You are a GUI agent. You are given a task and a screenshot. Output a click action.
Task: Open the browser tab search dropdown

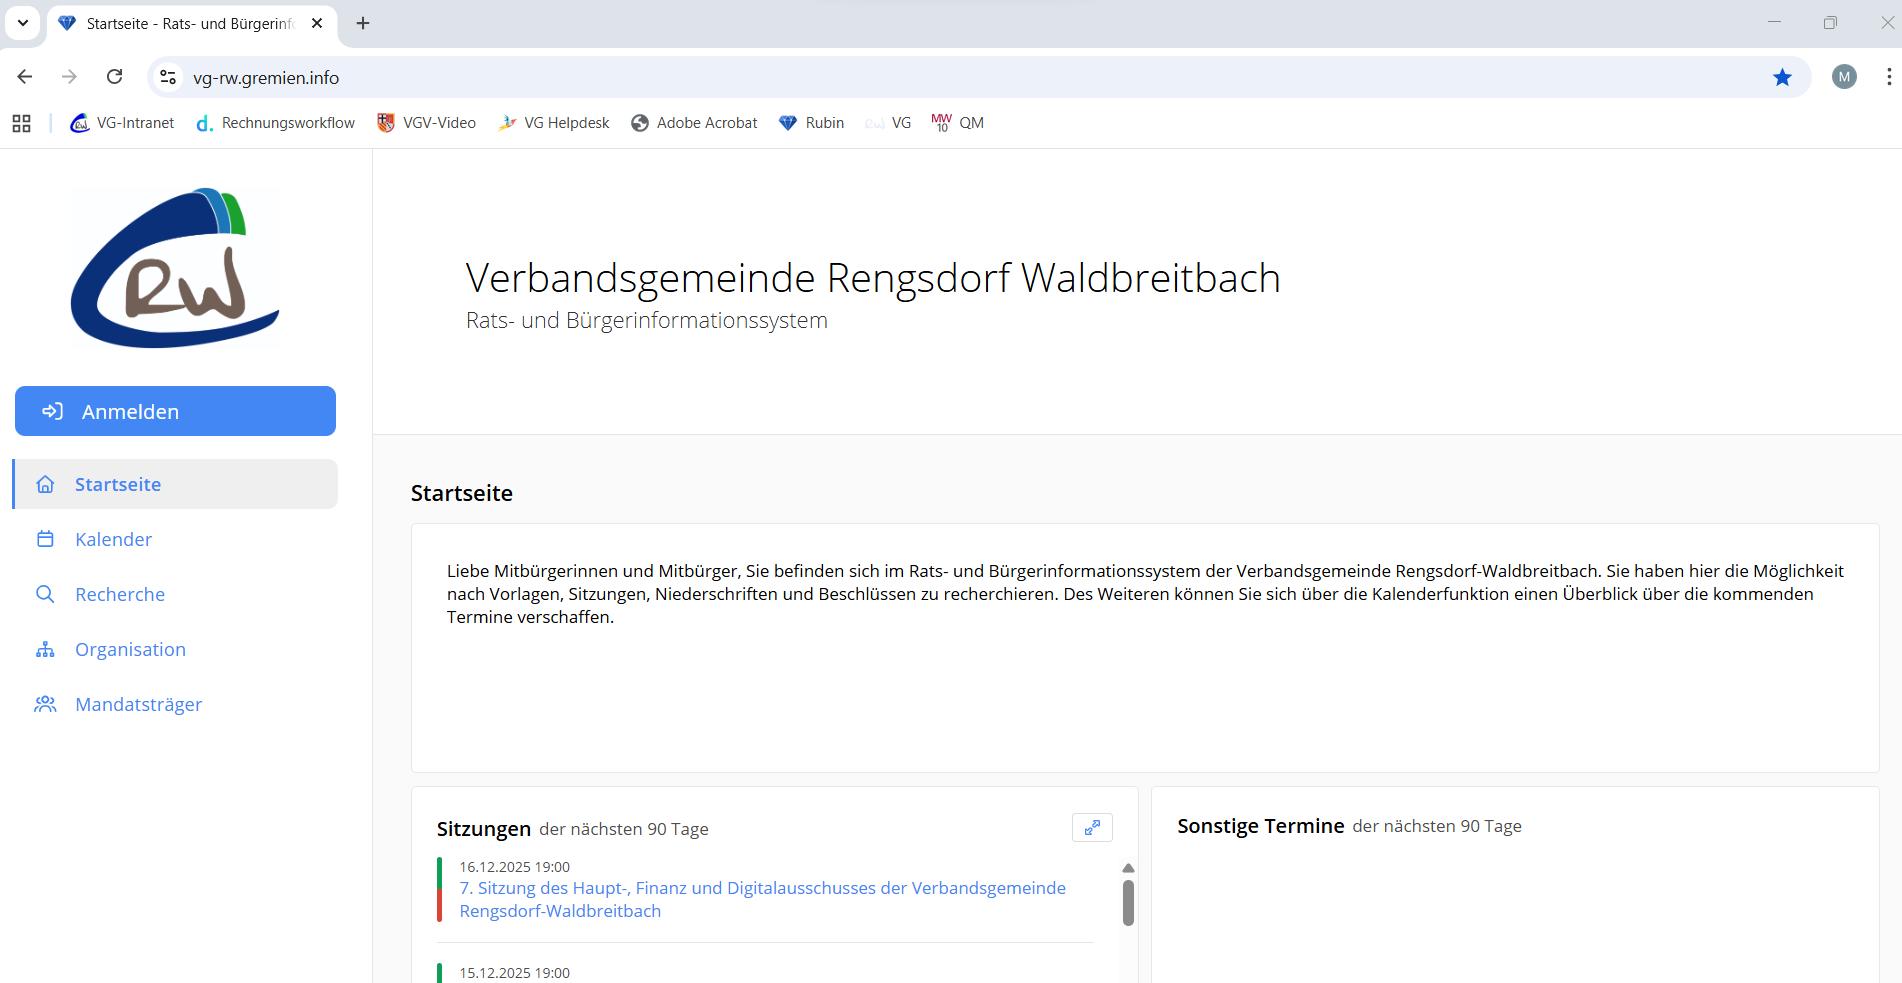coord(22,23)
